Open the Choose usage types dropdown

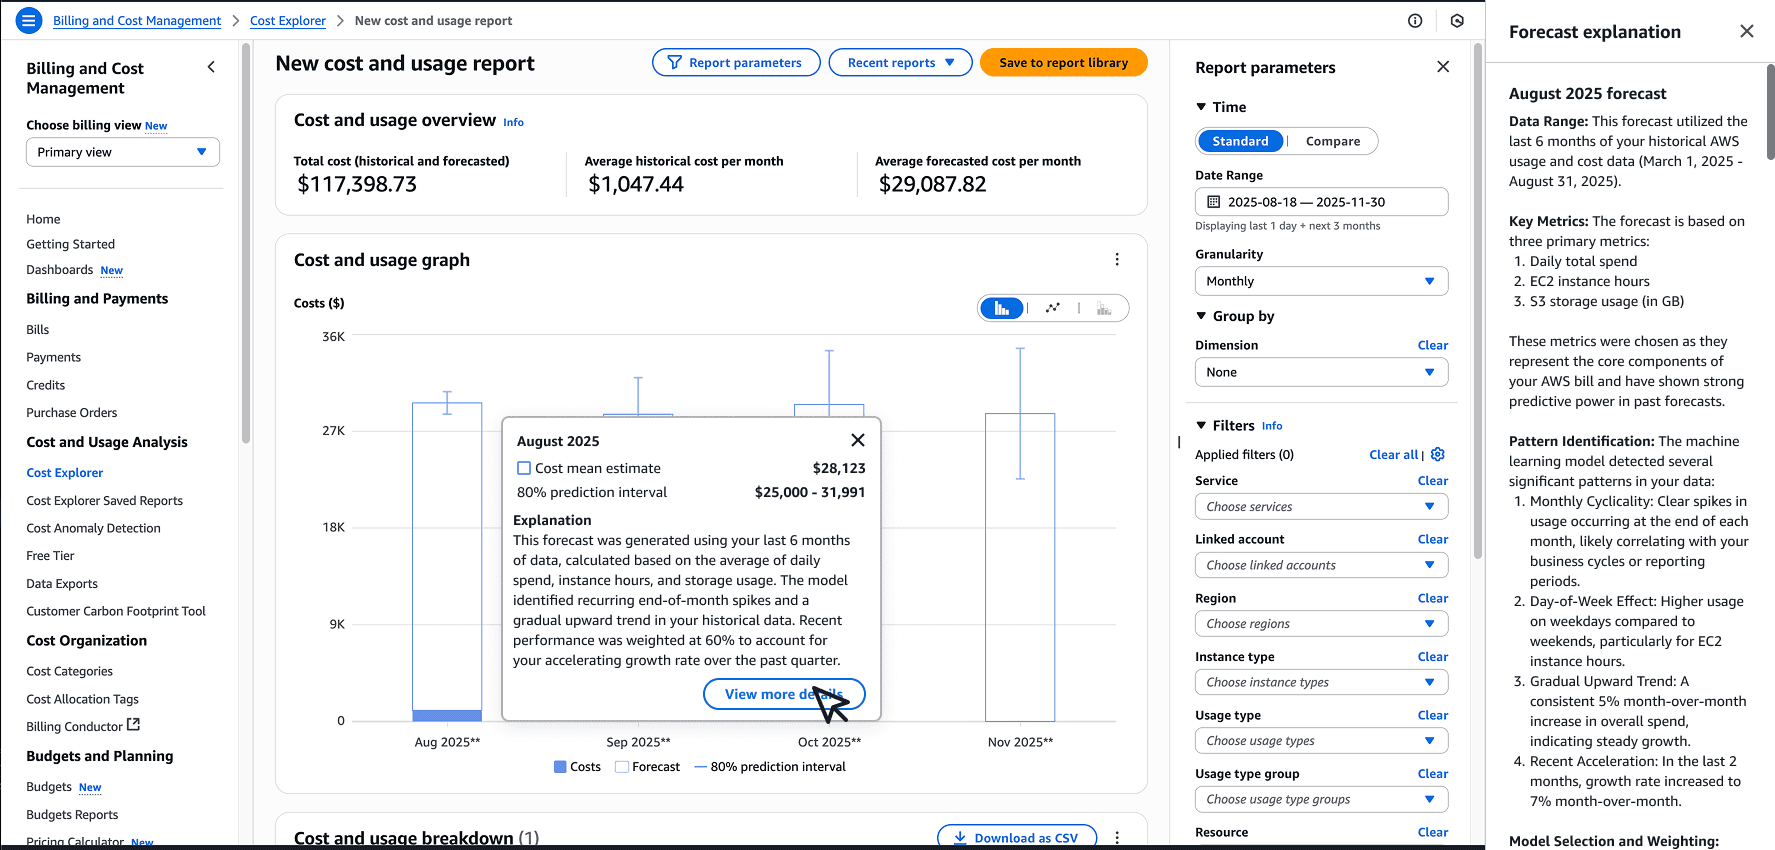tap(1321, 741)
